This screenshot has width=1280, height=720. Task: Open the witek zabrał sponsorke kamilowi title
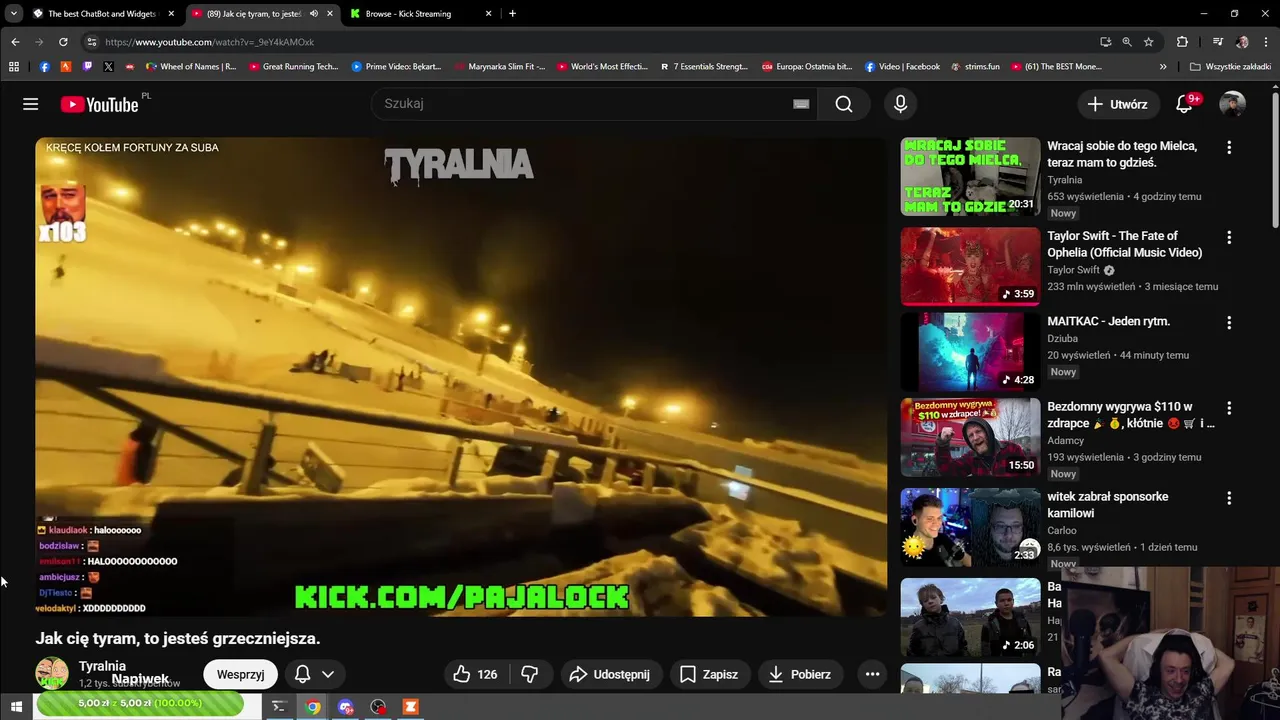coord(1108,505)
